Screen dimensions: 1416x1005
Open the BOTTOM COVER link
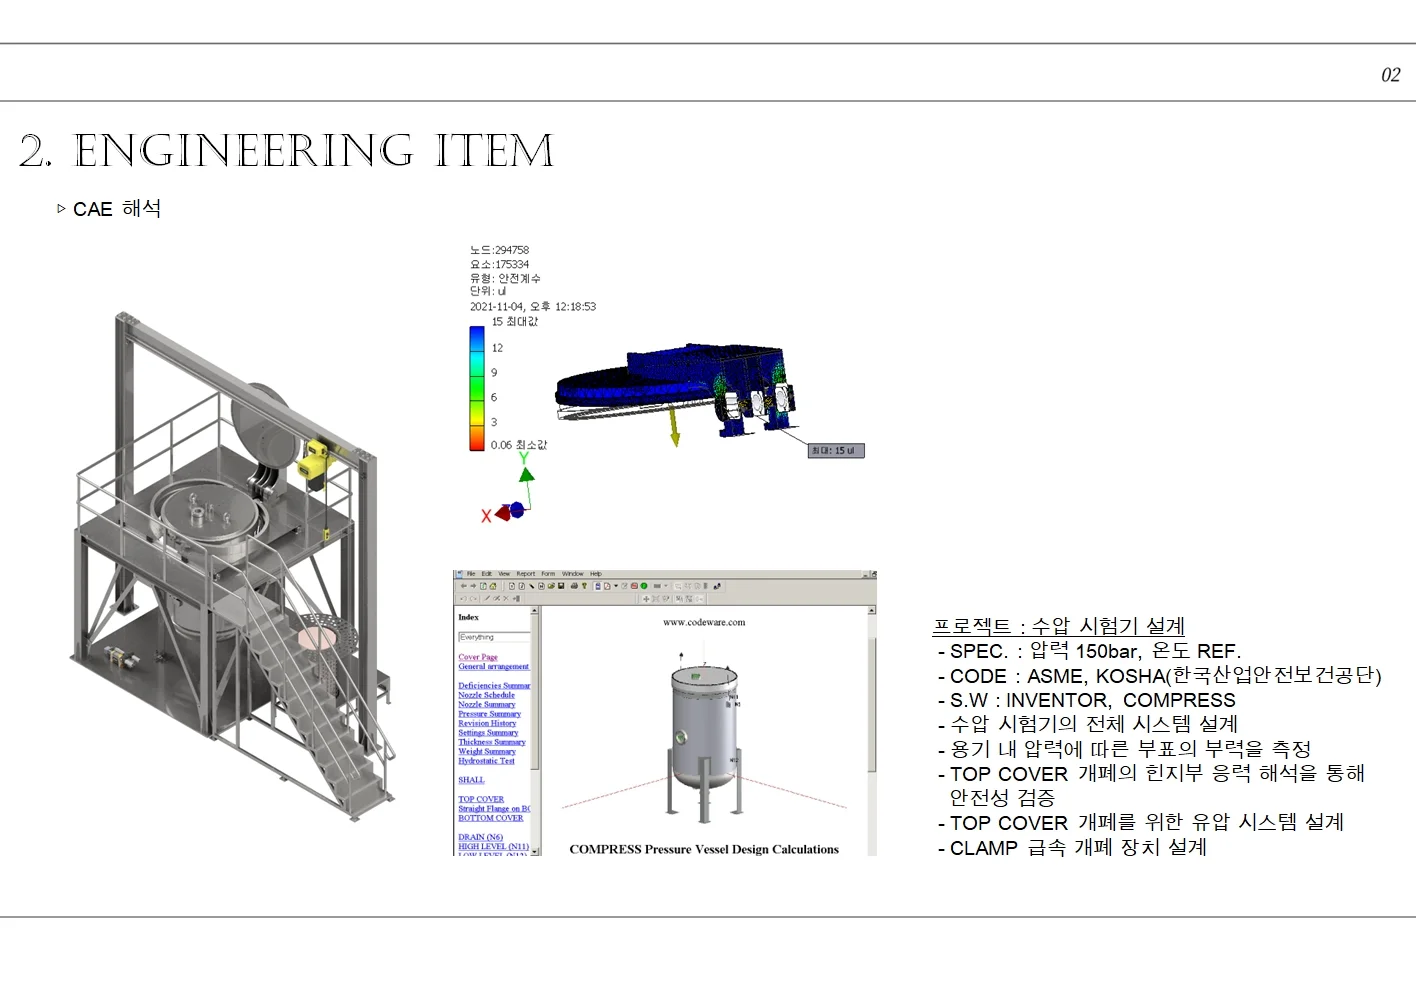pyautogui.click(x=491, y=818)
